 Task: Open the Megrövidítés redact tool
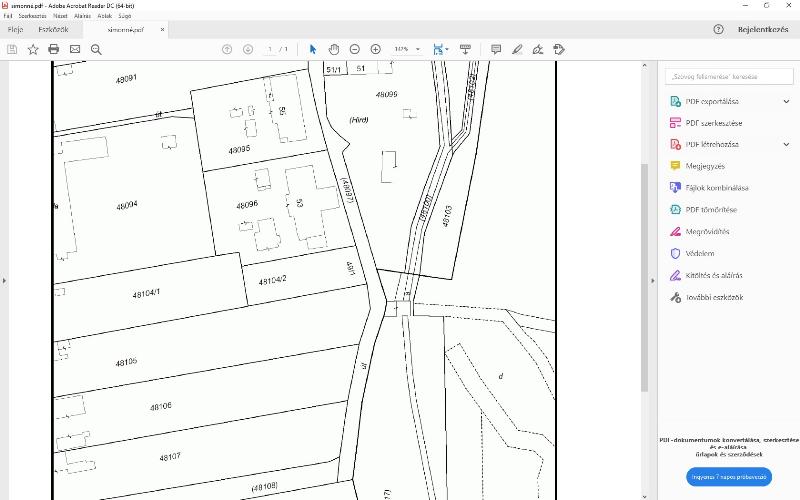[707, 232]
